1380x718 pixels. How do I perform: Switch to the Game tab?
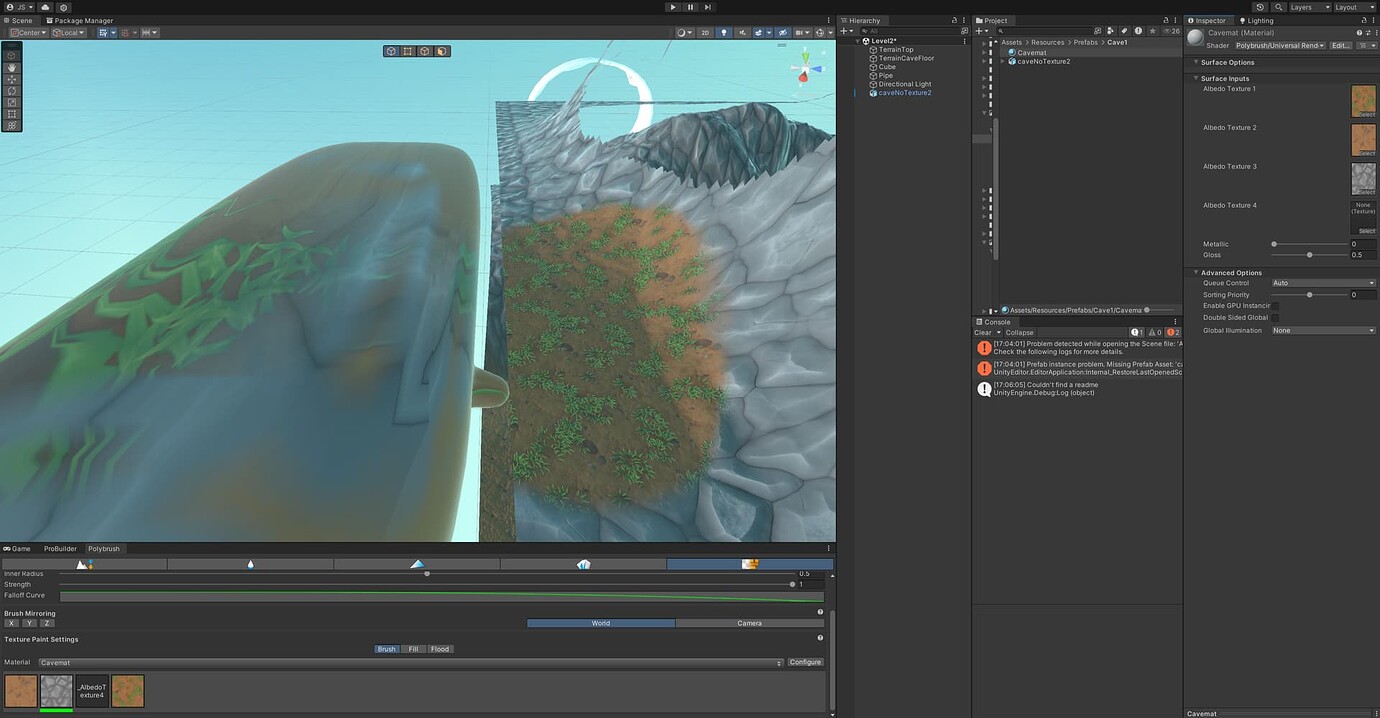click(18, 548)
